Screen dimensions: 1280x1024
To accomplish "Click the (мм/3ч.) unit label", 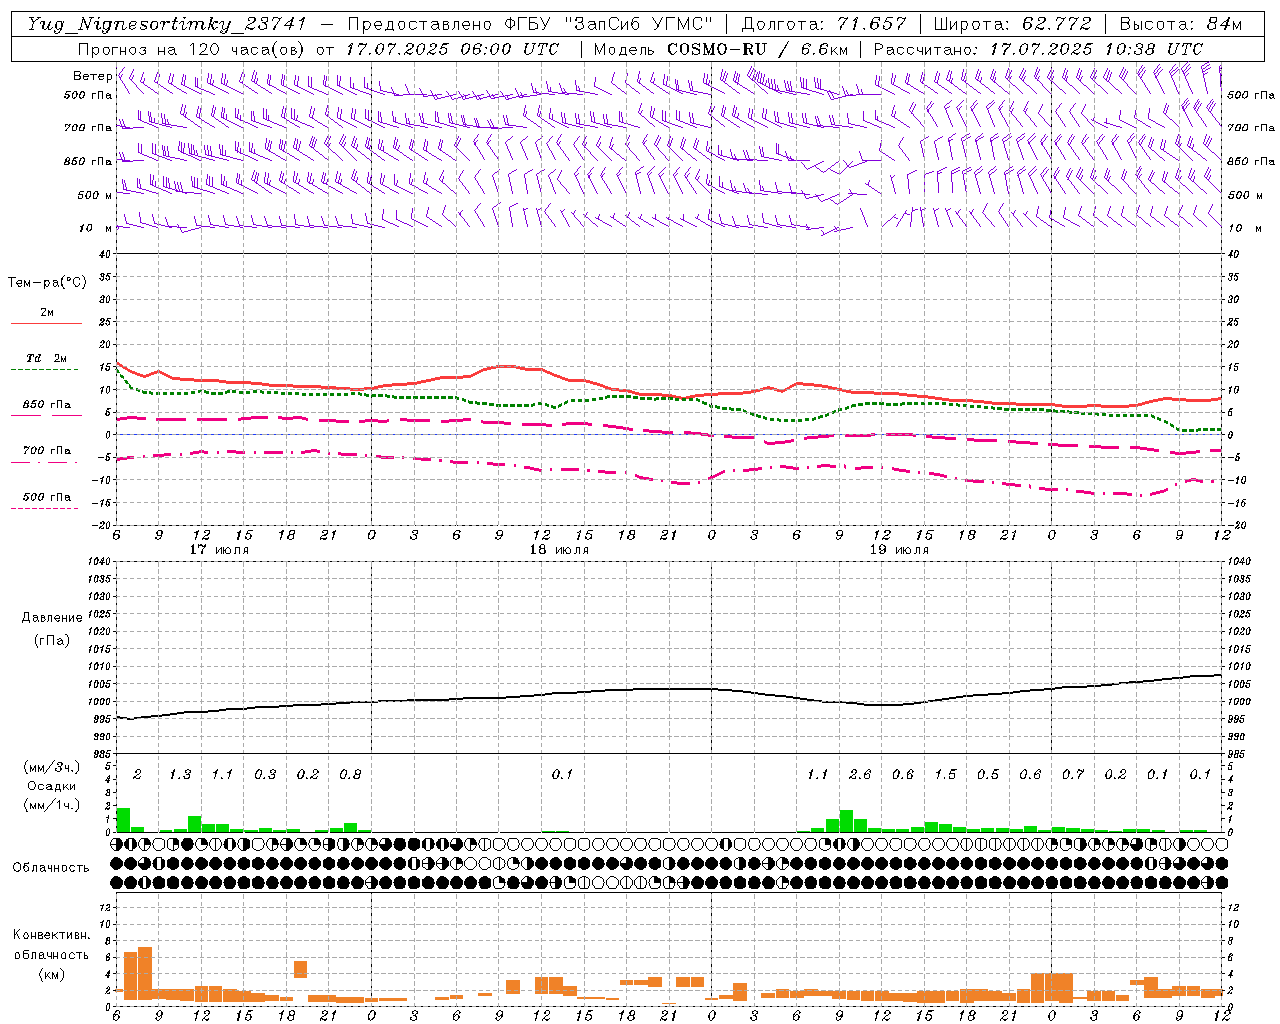I will (x=51, y=767).
